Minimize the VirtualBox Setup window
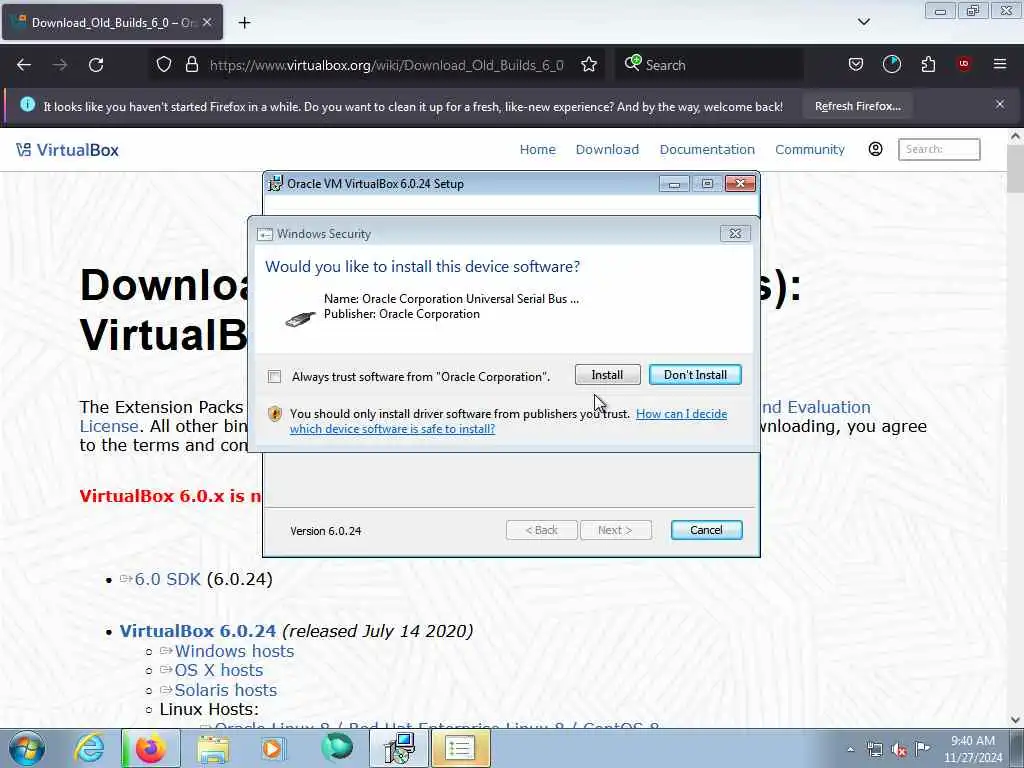The width and height of the screenshot is (1024, 768). click(674, 184)
